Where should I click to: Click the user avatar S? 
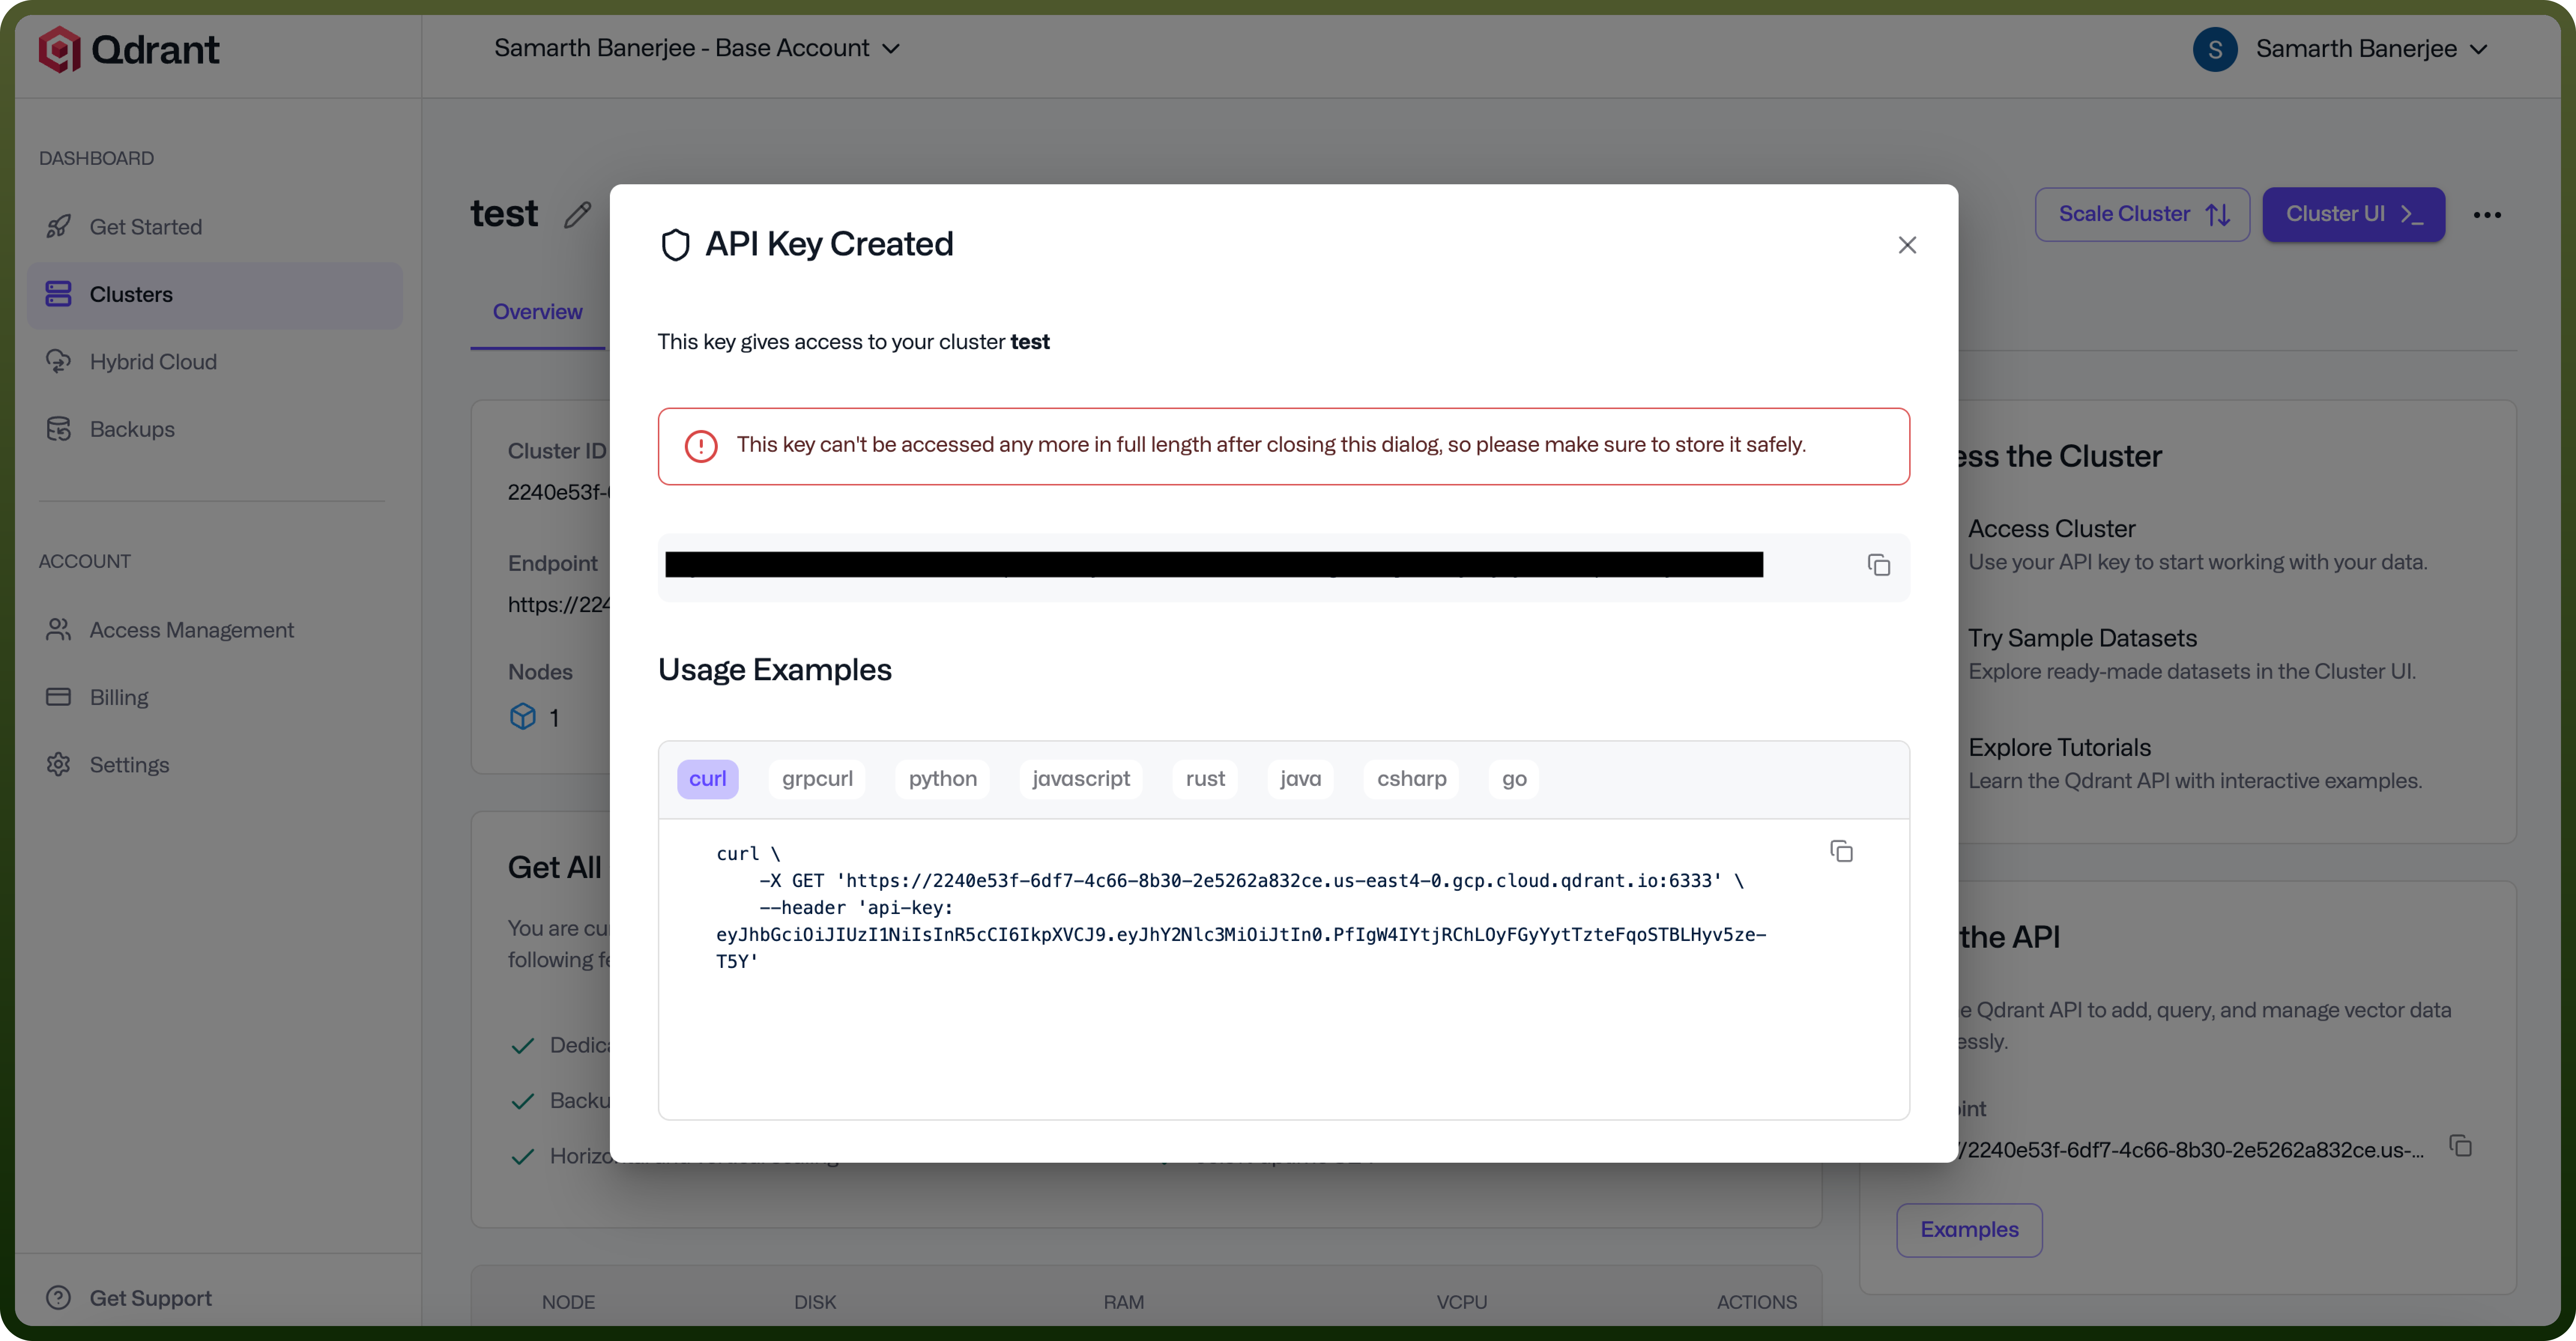2215,49
